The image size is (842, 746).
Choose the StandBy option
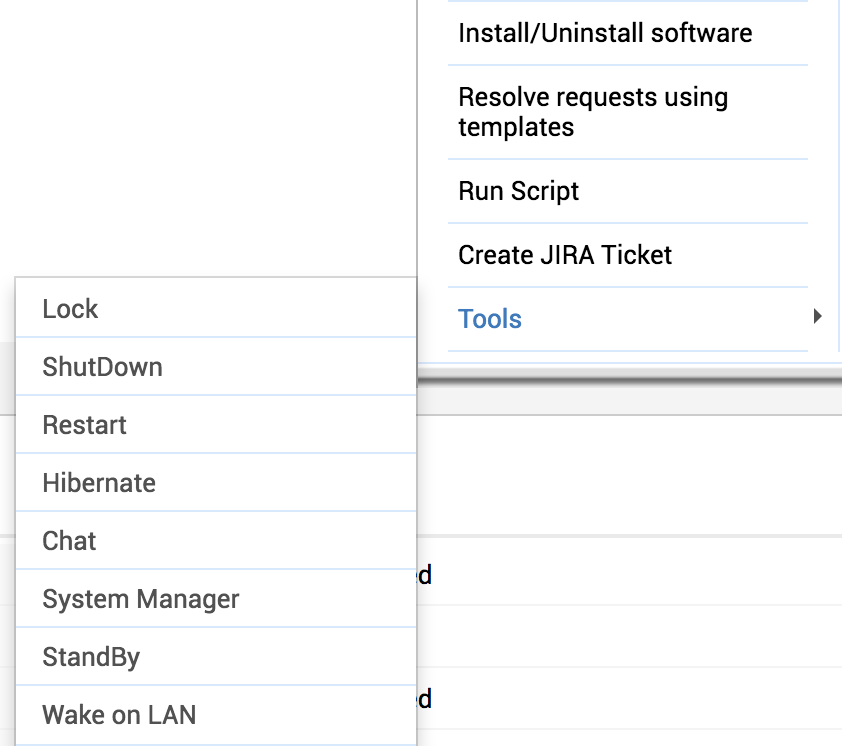(91, 657)
